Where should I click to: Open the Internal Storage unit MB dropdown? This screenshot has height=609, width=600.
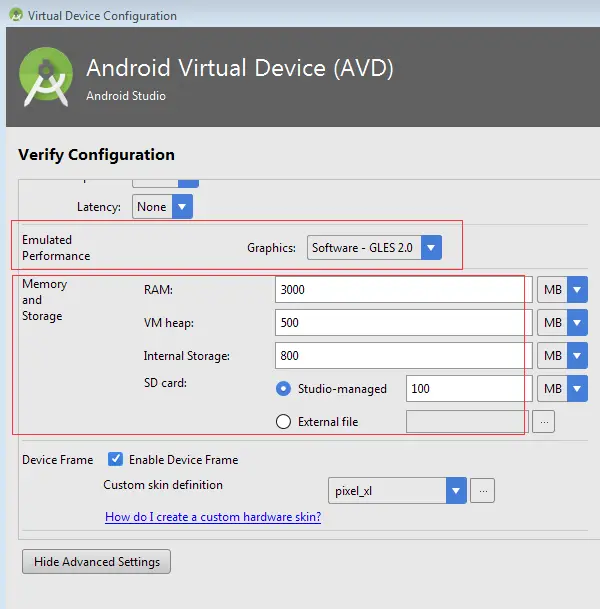pyautogui.click(x=562, y=355)
